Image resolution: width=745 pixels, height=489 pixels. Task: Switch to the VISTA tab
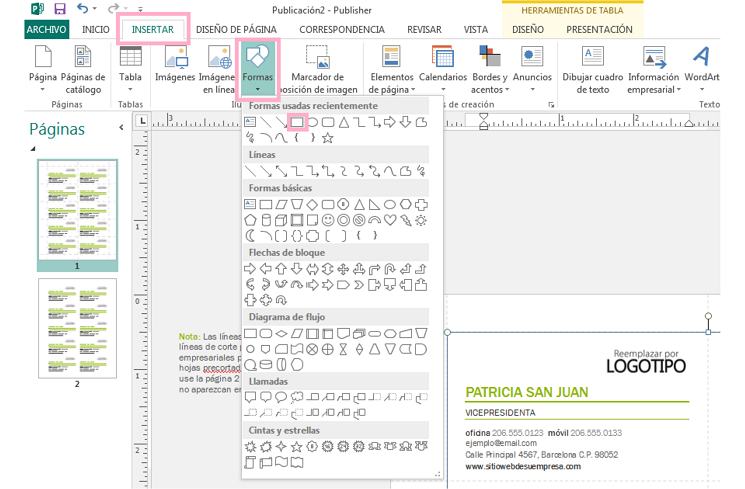[x=476, y=29]
